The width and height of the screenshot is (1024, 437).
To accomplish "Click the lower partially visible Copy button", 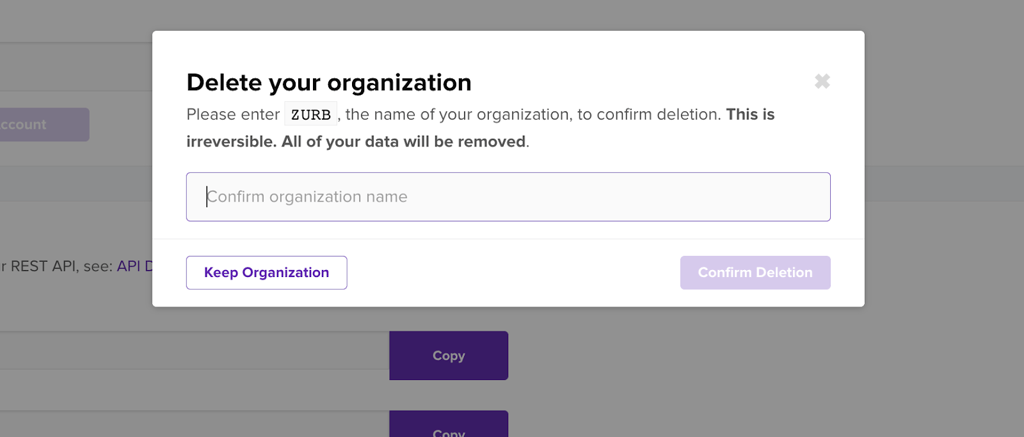I will (x=448, y=427).
